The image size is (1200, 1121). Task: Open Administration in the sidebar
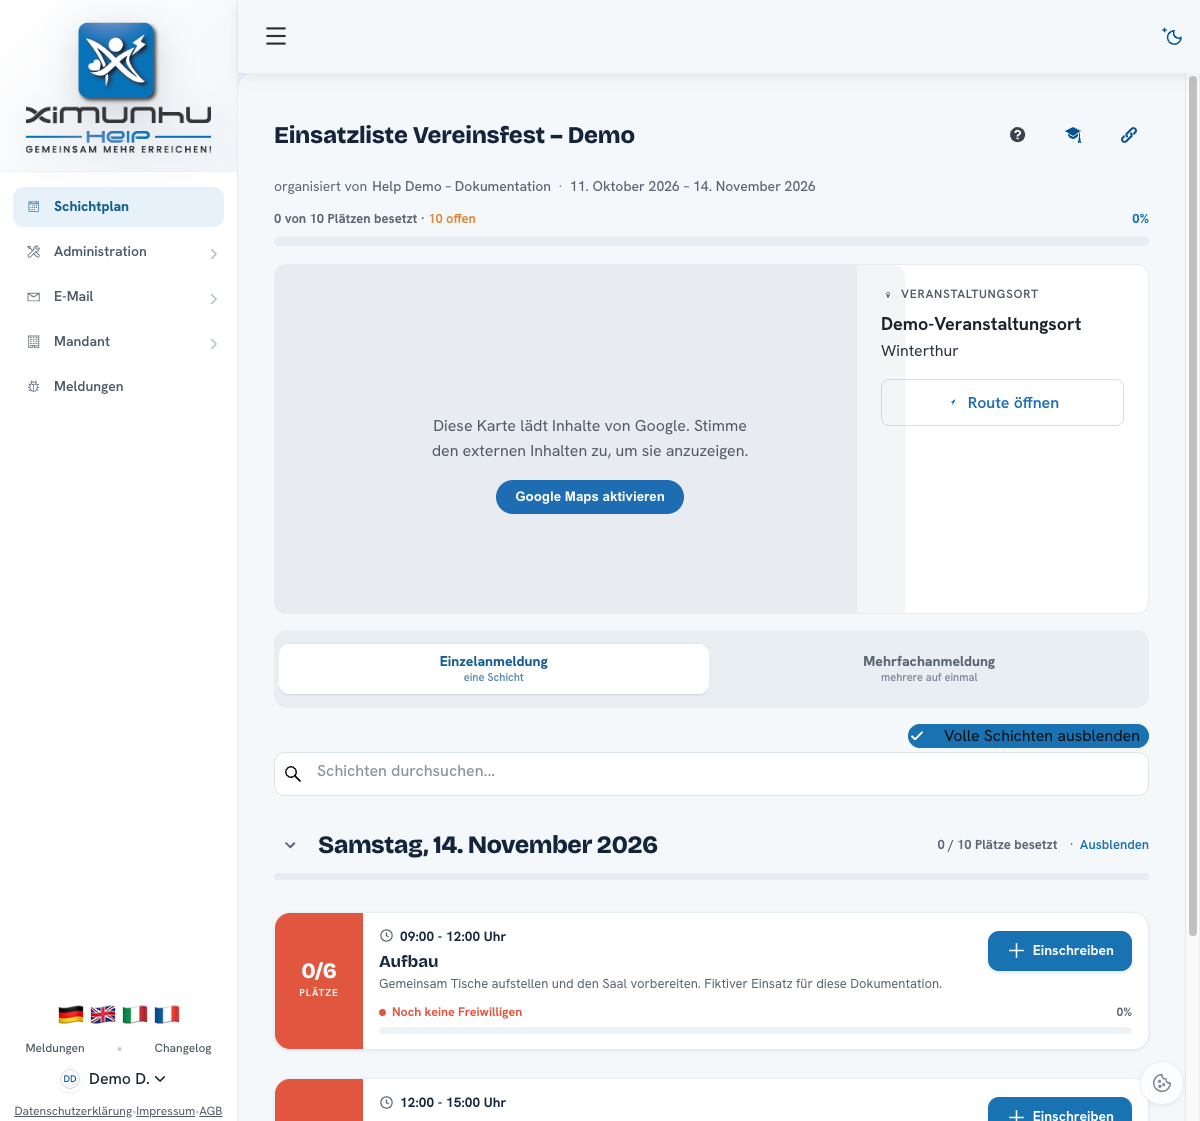[x=118, y=252]
